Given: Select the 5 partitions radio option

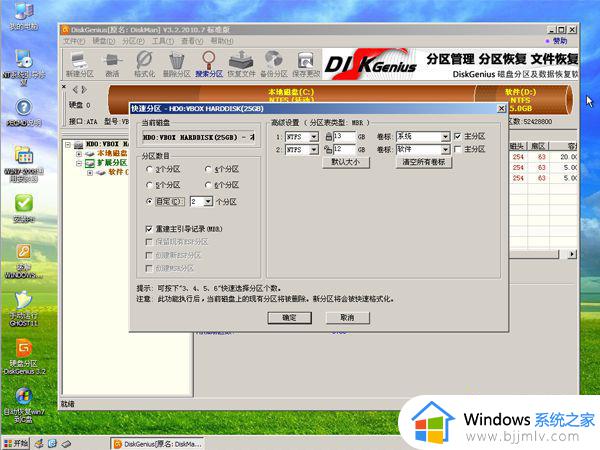Looking at the screenshot, I should (150, 185).
